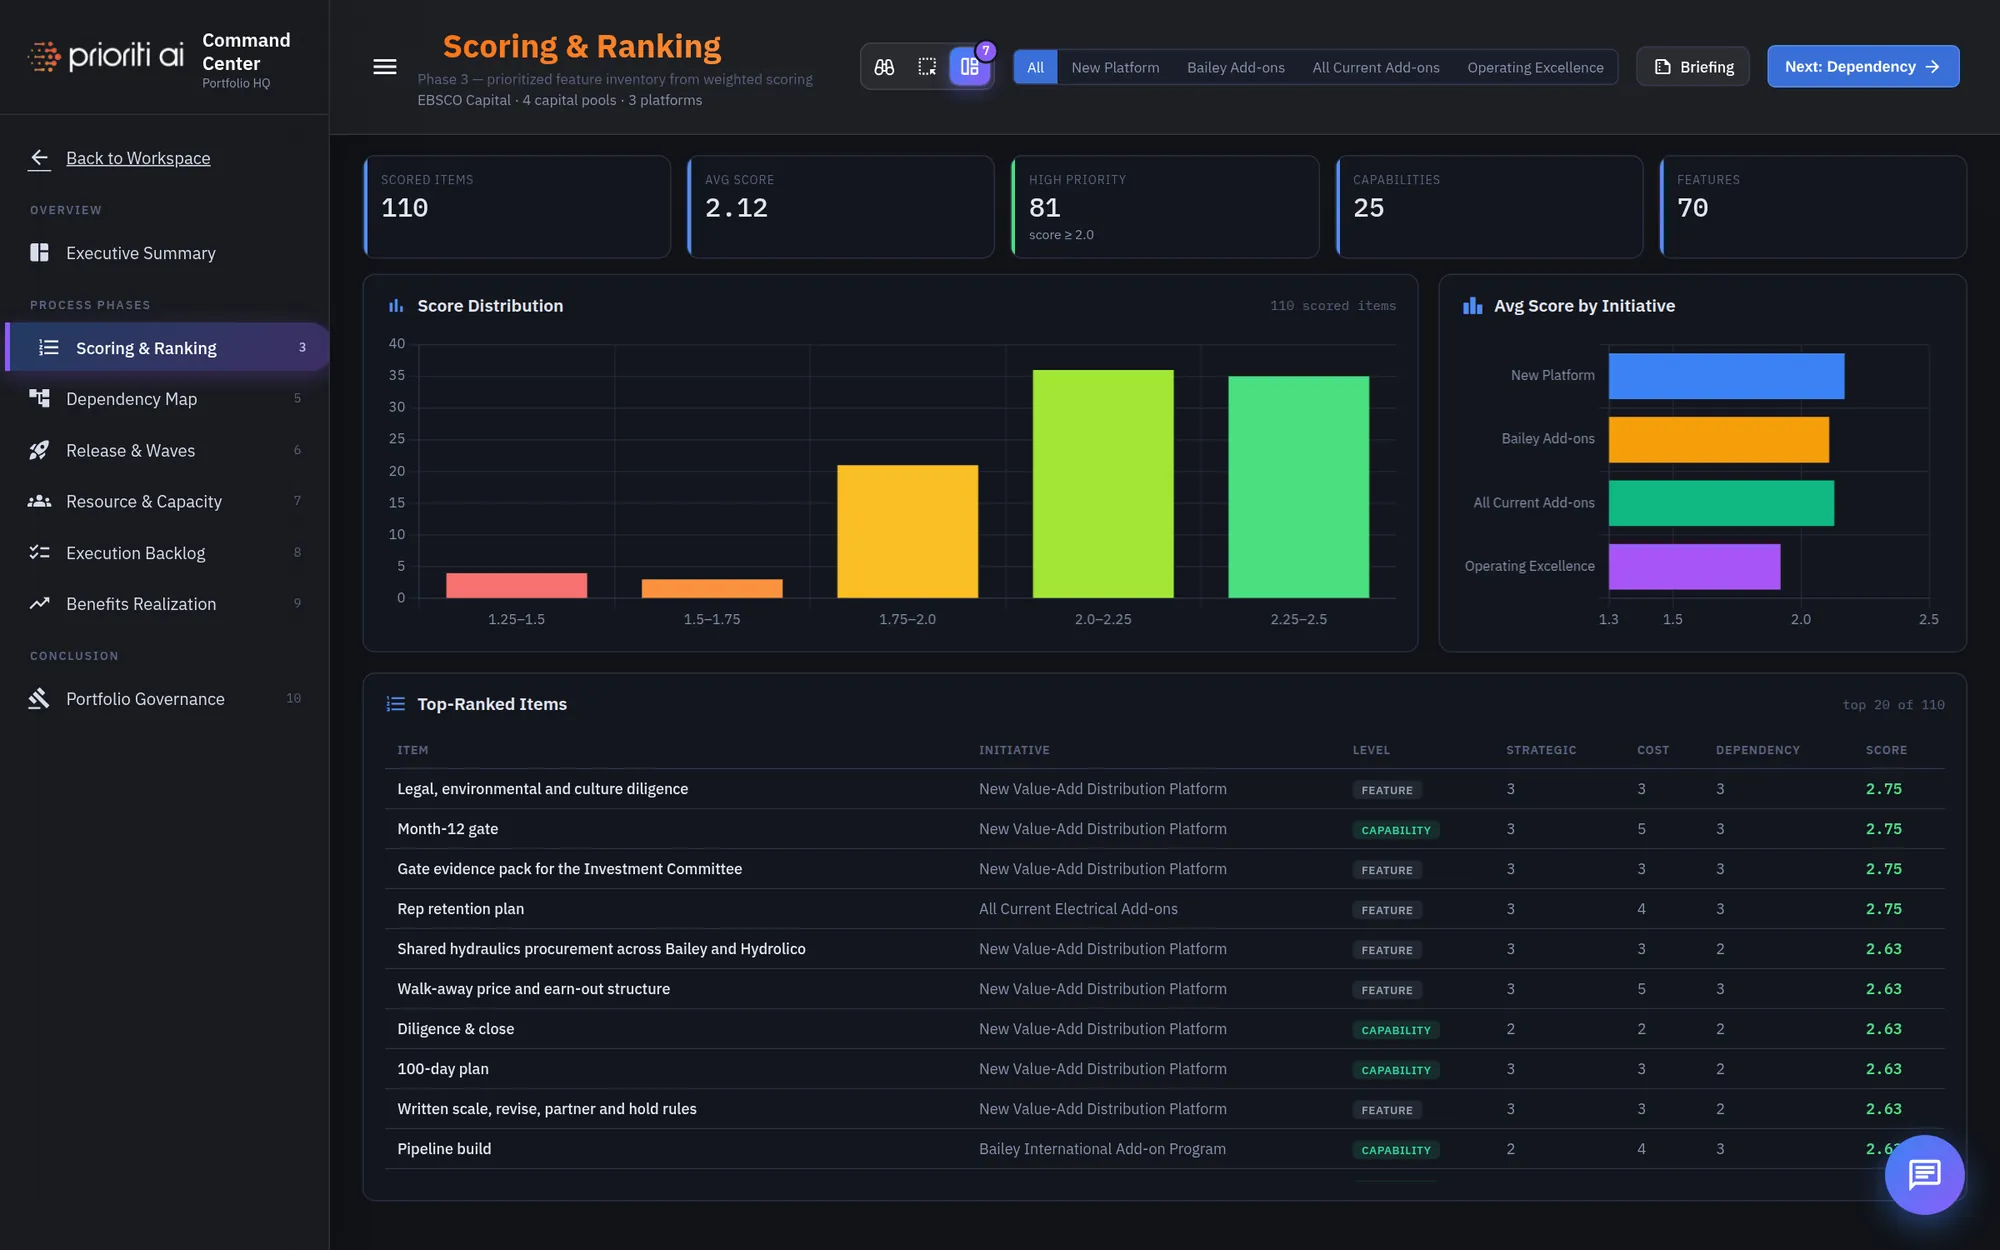Click the yellow 1.75–2.0 histogram bar
Image resolution: width=2000 pixels, height=1250 pixels.
(907, 531)
